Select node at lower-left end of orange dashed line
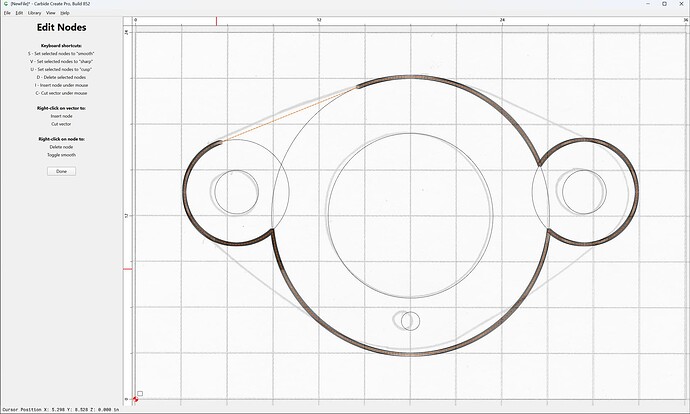 coord(220,142)
